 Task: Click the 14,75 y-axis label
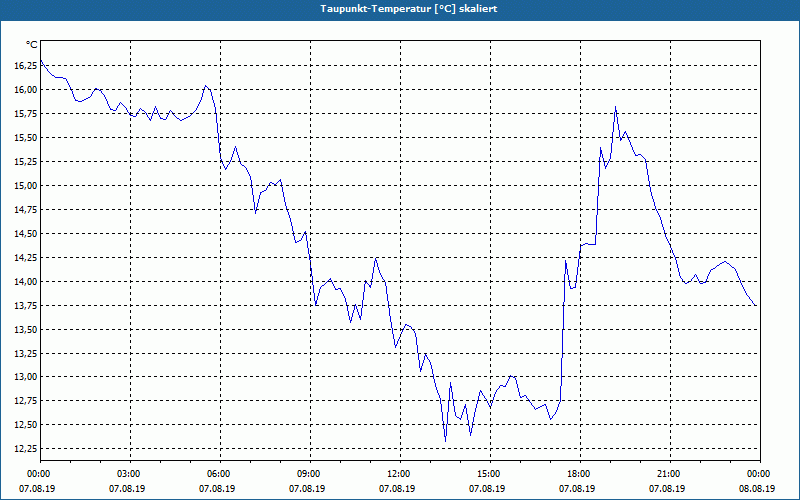click(26, 210)
